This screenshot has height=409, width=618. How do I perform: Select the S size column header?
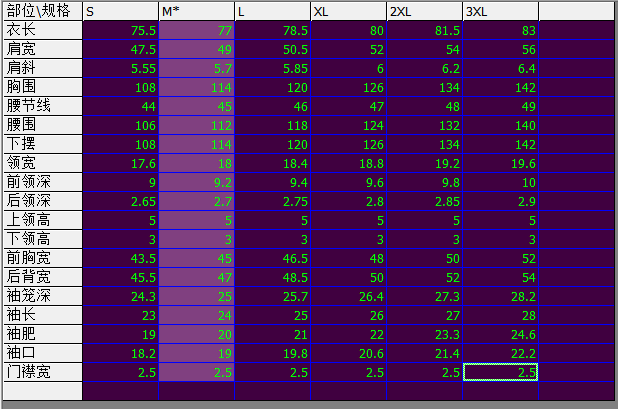coord(121,11)
